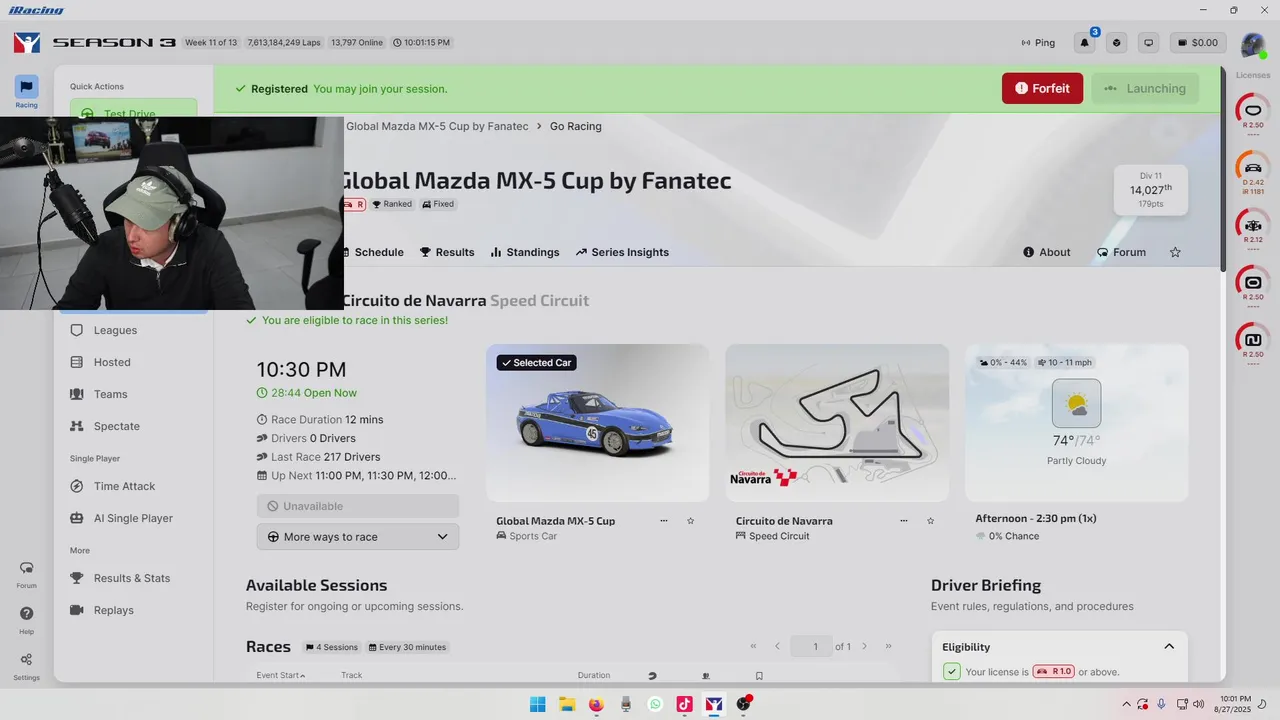The height and width of the screenshot is (720, 1280).
Task: Open Hosted in the sidebar
Action: tap(112, 362)
